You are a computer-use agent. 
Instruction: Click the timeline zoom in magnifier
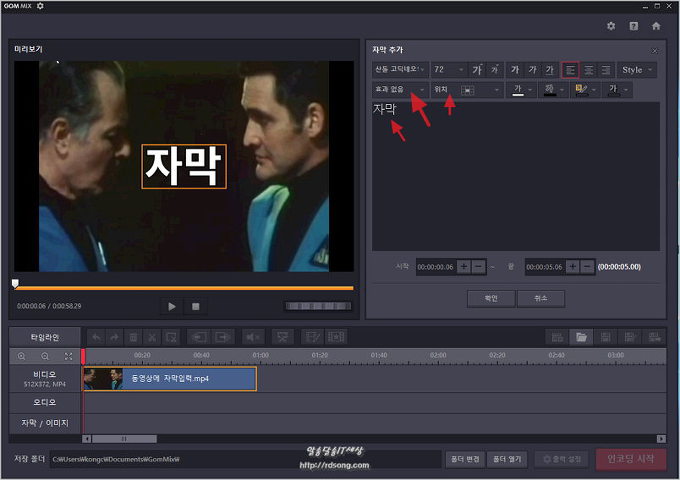22,356
